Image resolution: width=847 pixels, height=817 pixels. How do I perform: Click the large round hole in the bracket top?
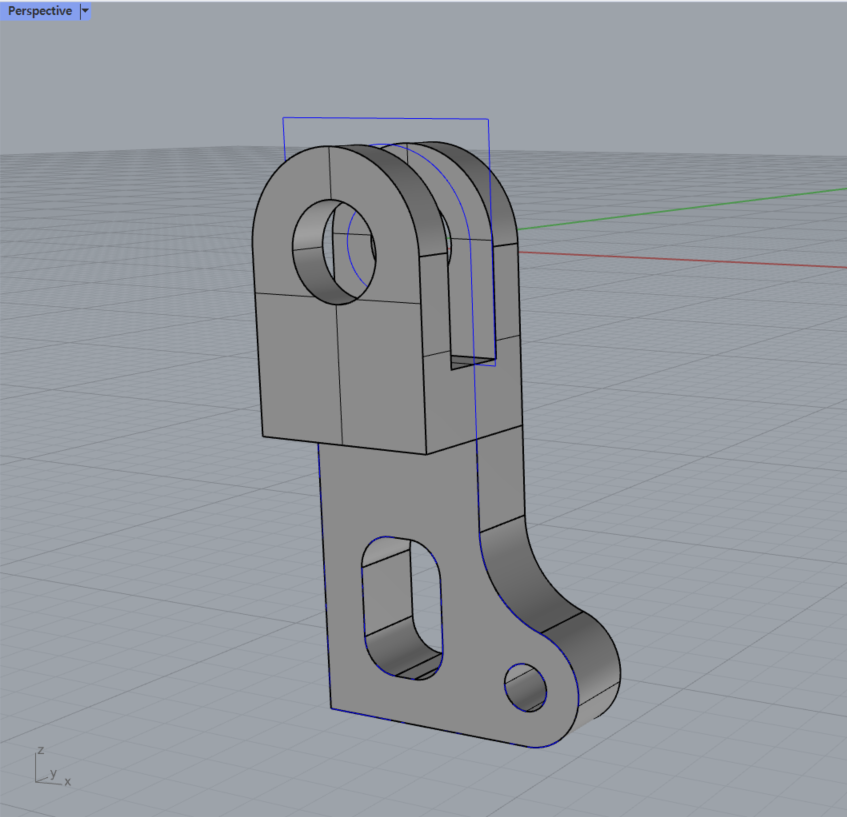tap(334, 252)
